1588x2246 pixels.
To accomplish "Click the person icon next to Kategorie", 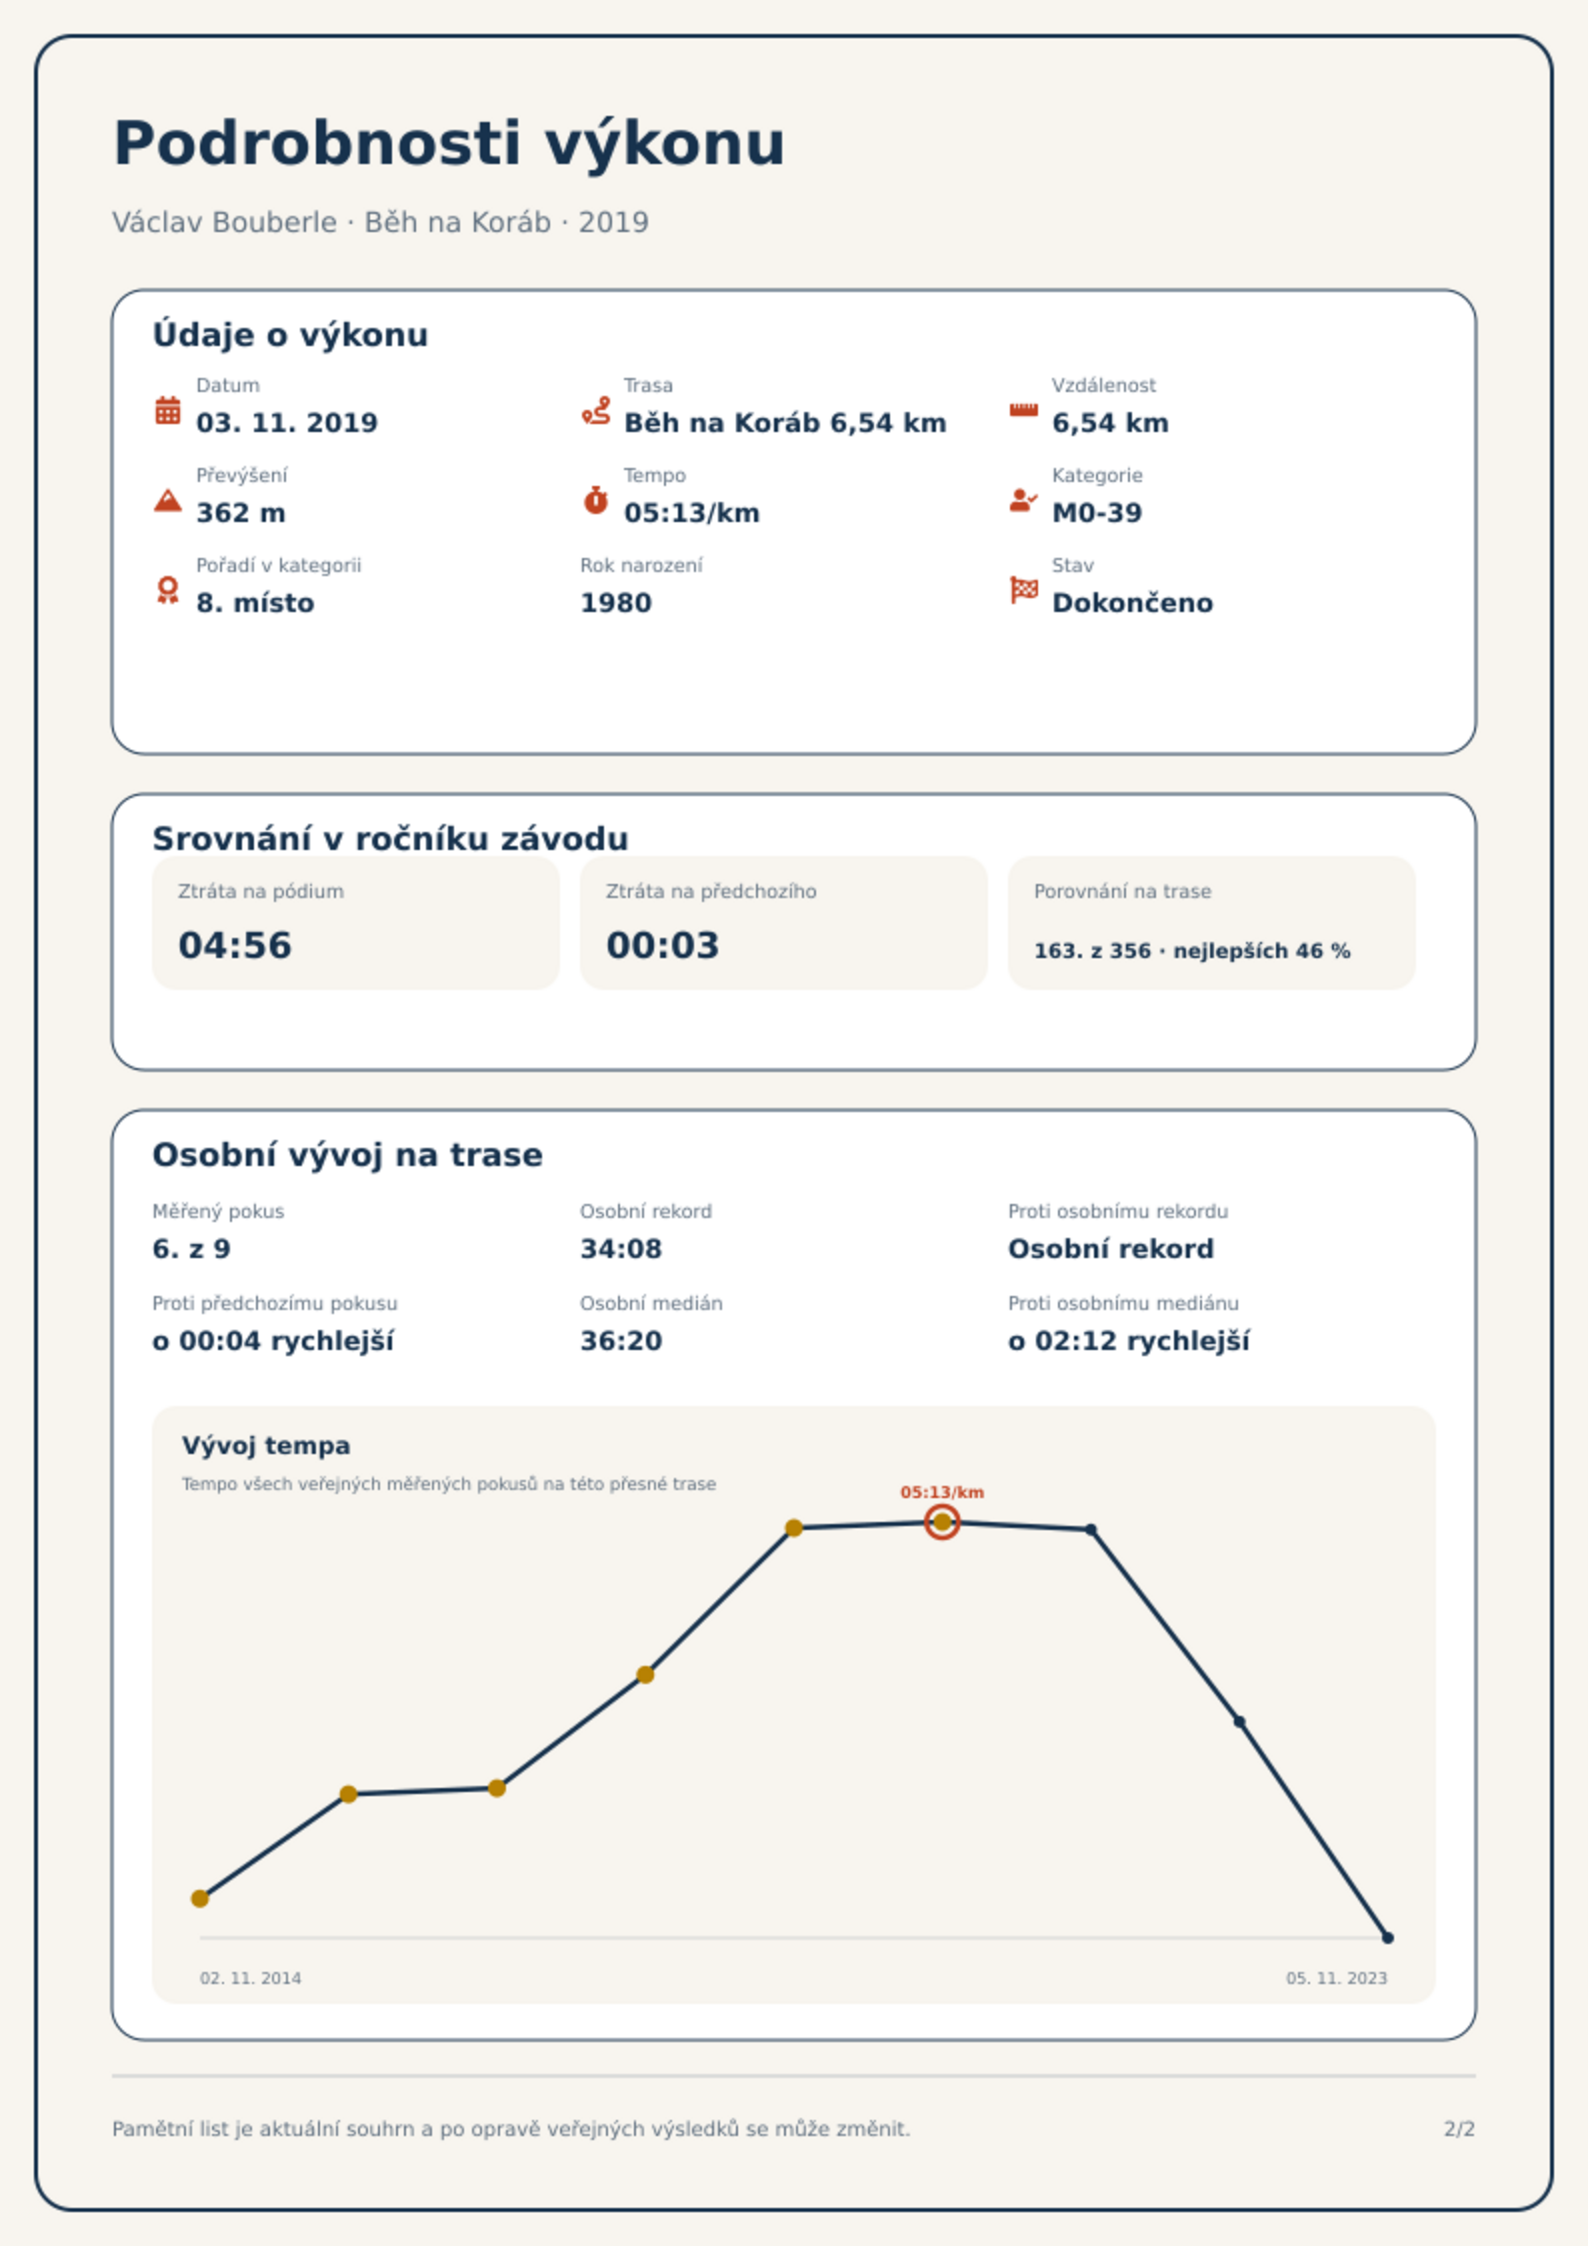I will tap(1023, 500).
